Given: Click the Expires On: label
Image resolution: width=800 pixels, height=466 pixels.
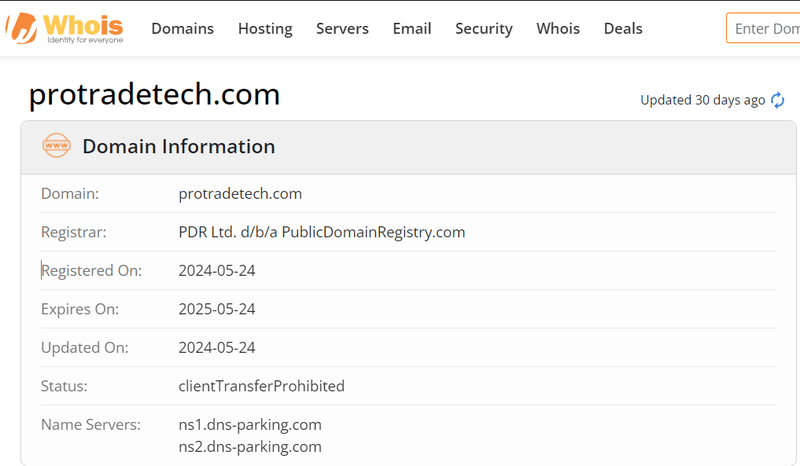Looking at the screenshot, I should tap(80, 309).
